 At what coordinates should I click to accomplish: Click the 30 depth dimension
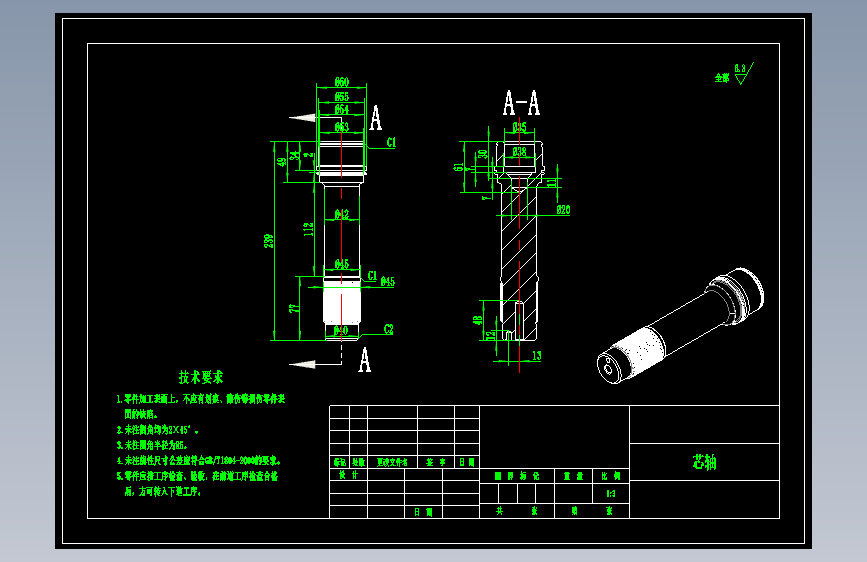click(483, 154)
